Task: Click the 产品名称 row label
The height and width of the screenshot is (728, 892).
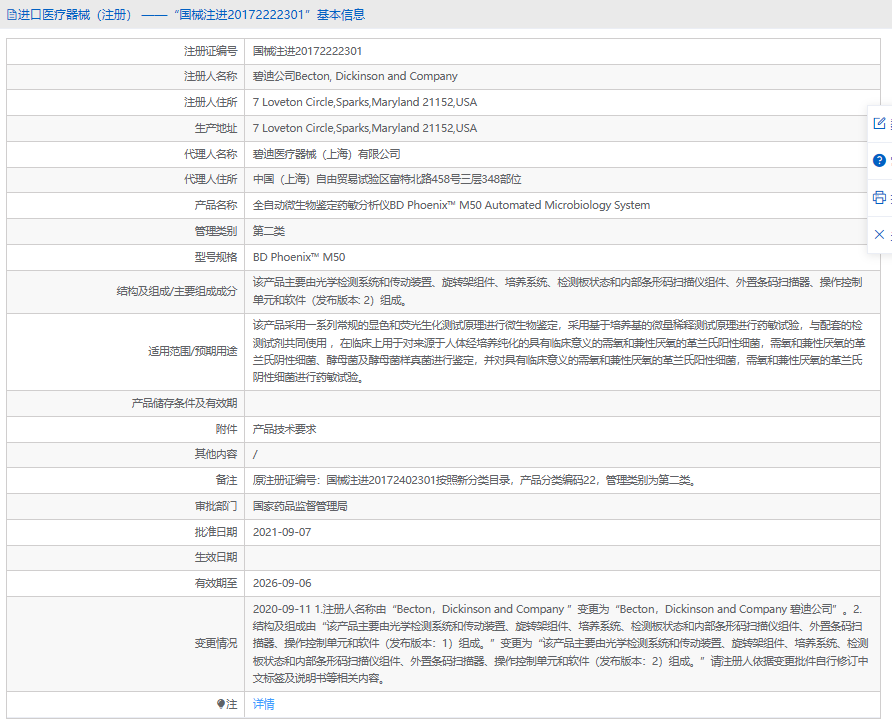Action: 216,205
